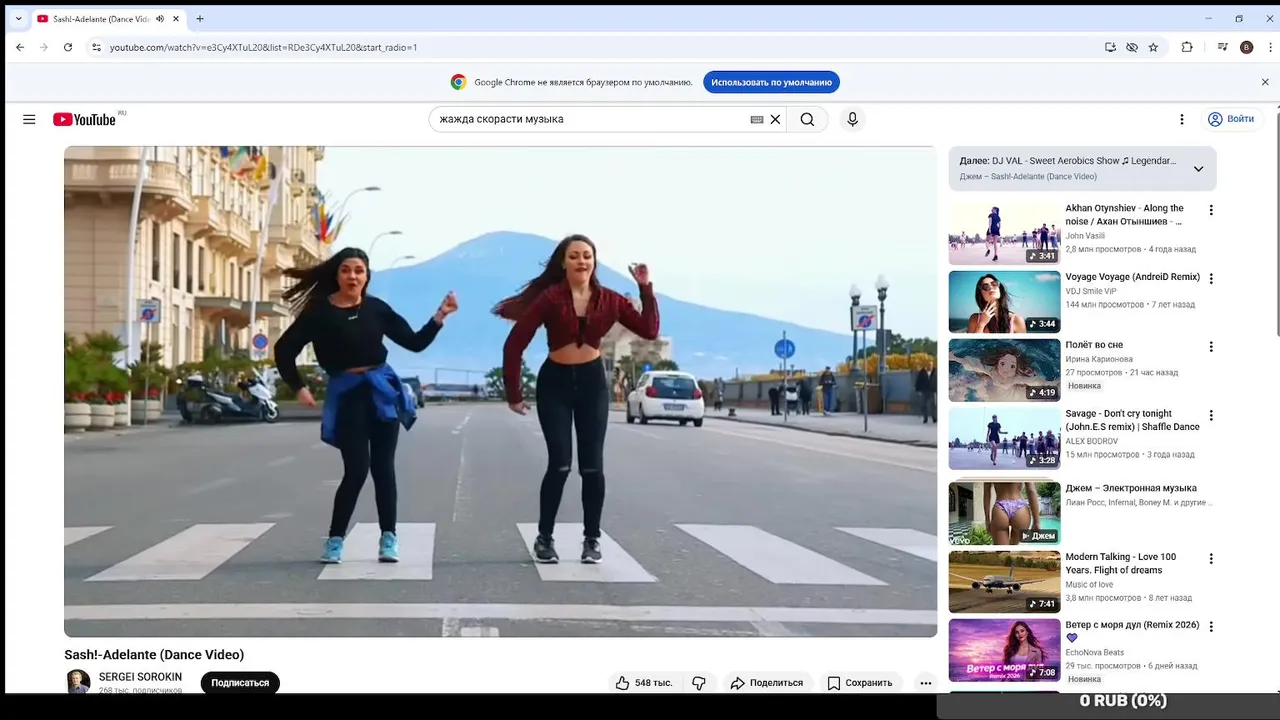1280x720 pixels.
Task: Open the SERGEI SOROKIN channel avatar
Action: 78,682
